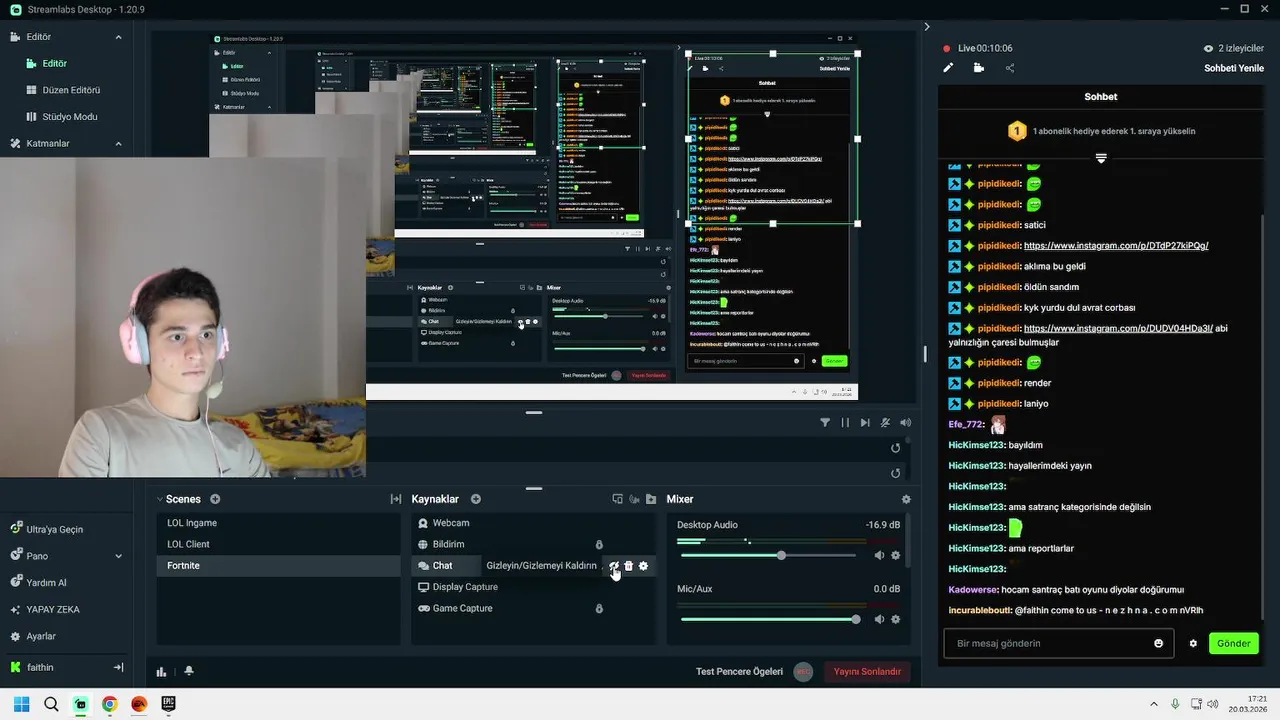Viewport: 1280px width, 720px height.
Task: Expand the gift leaderboard handle in chat
Action: (x=1101, y=158)
